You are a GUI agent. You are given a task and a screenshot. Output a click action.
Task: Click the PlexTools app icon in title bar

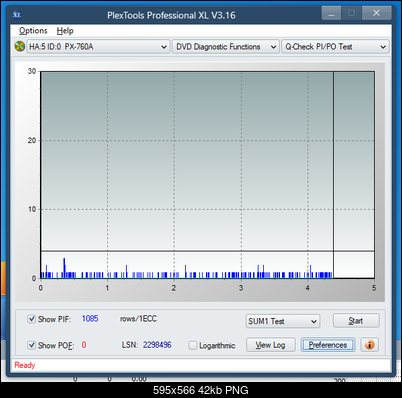(x=17, y=15)
